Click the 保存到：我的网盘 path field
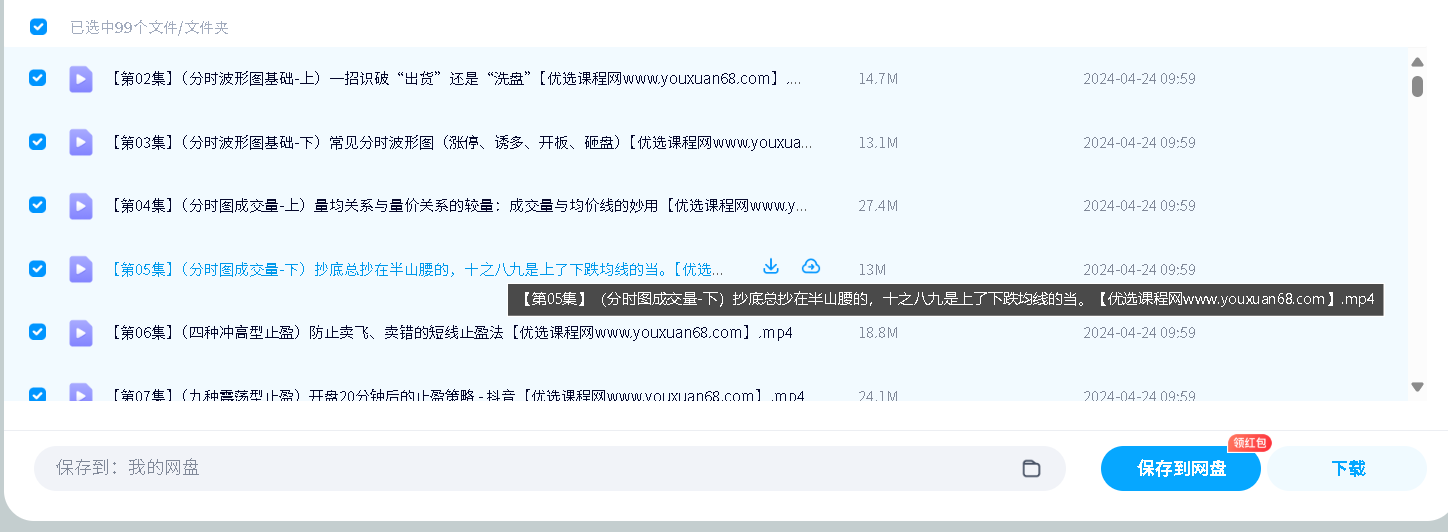 tap(520, 468)
